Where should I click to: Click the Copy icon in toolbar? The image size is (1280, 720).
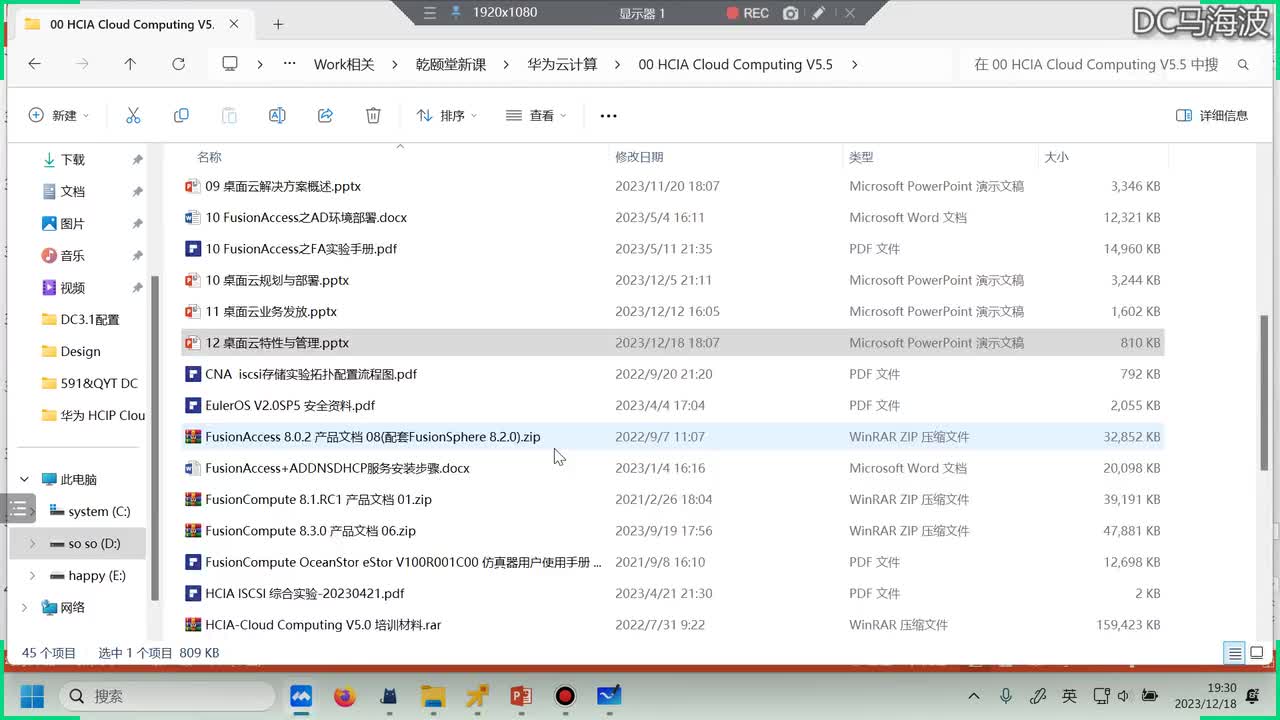[181, 116]
